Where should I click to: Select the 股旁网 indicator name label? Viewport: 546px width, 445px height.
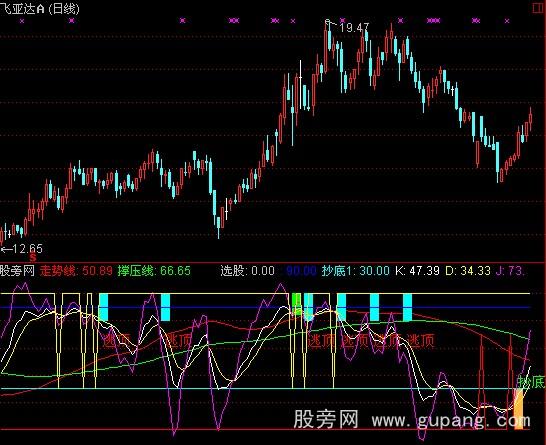17,270
